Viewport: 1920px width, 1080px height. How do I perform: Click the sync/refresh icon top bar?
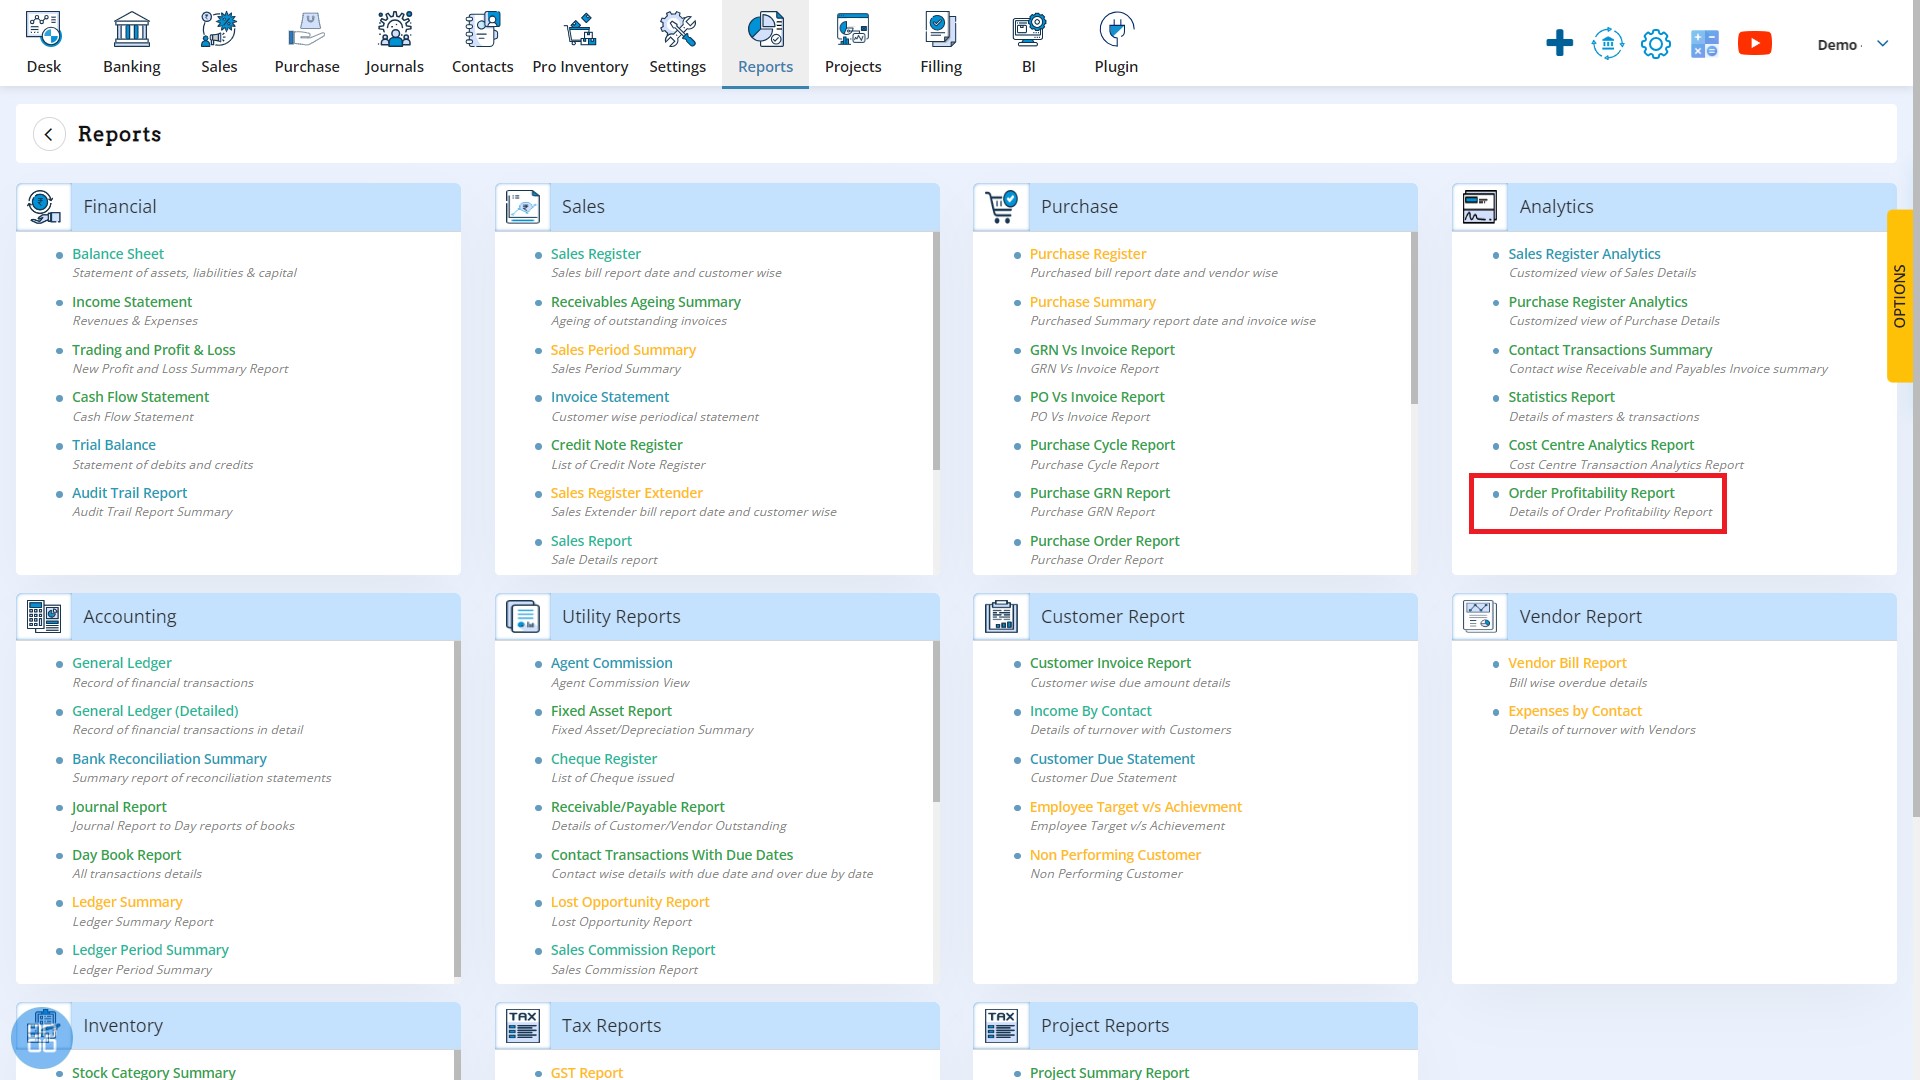pos(1607,44)
